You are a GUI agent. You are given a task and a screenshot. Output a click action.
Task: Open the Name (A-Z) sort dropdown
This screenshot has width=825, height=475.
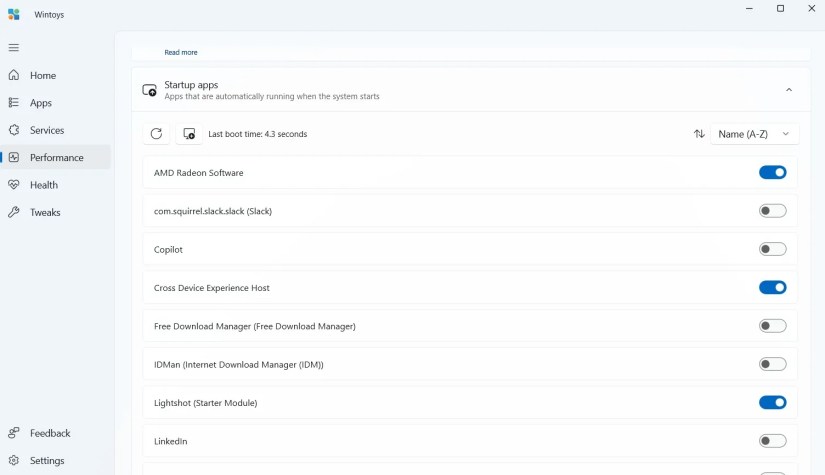click(x=754, y=134)
